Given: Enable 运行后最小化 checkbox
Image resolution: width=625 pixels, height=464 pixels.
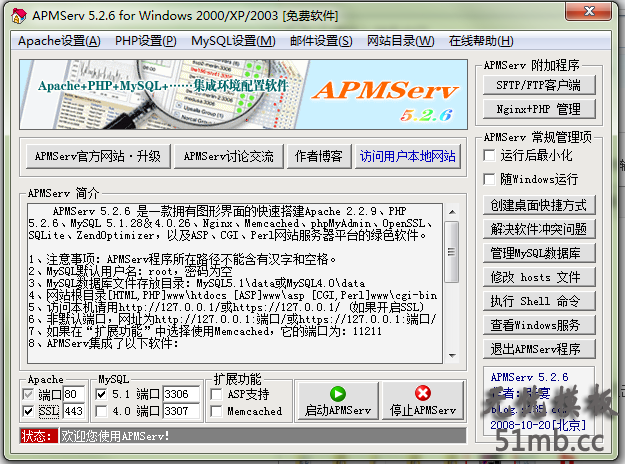Looking at the screenshot, I should point(489,155).
